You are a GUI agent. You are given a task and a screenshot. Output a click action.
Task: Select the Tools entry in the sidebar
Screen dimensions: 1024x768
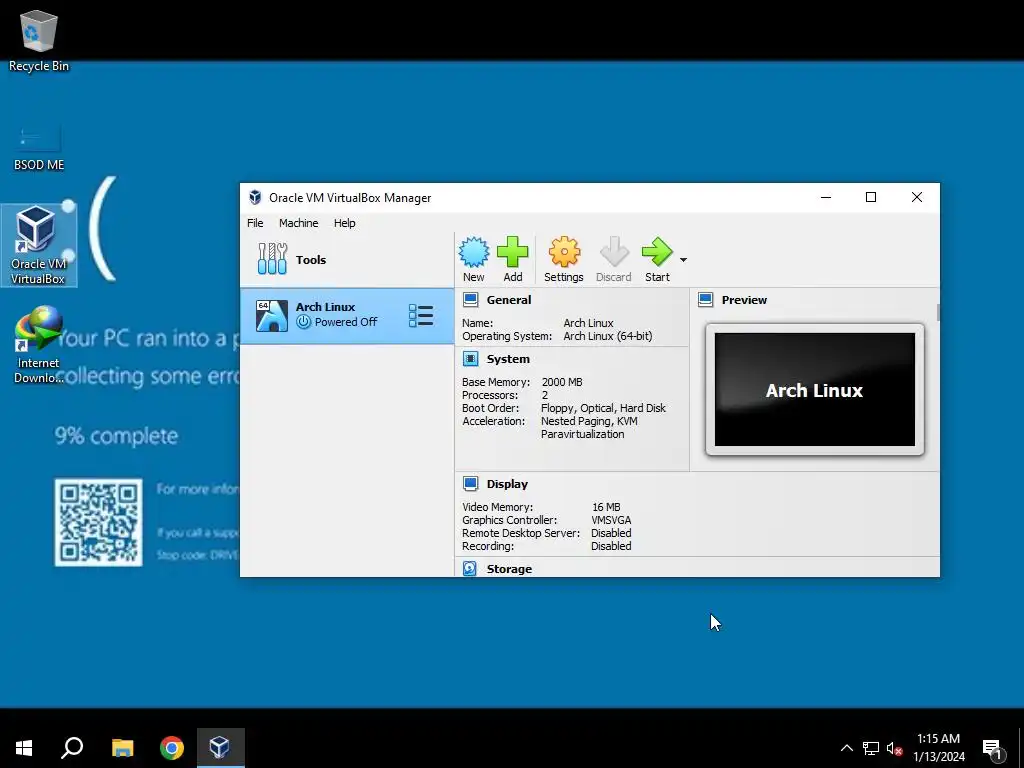pos(347,260)
